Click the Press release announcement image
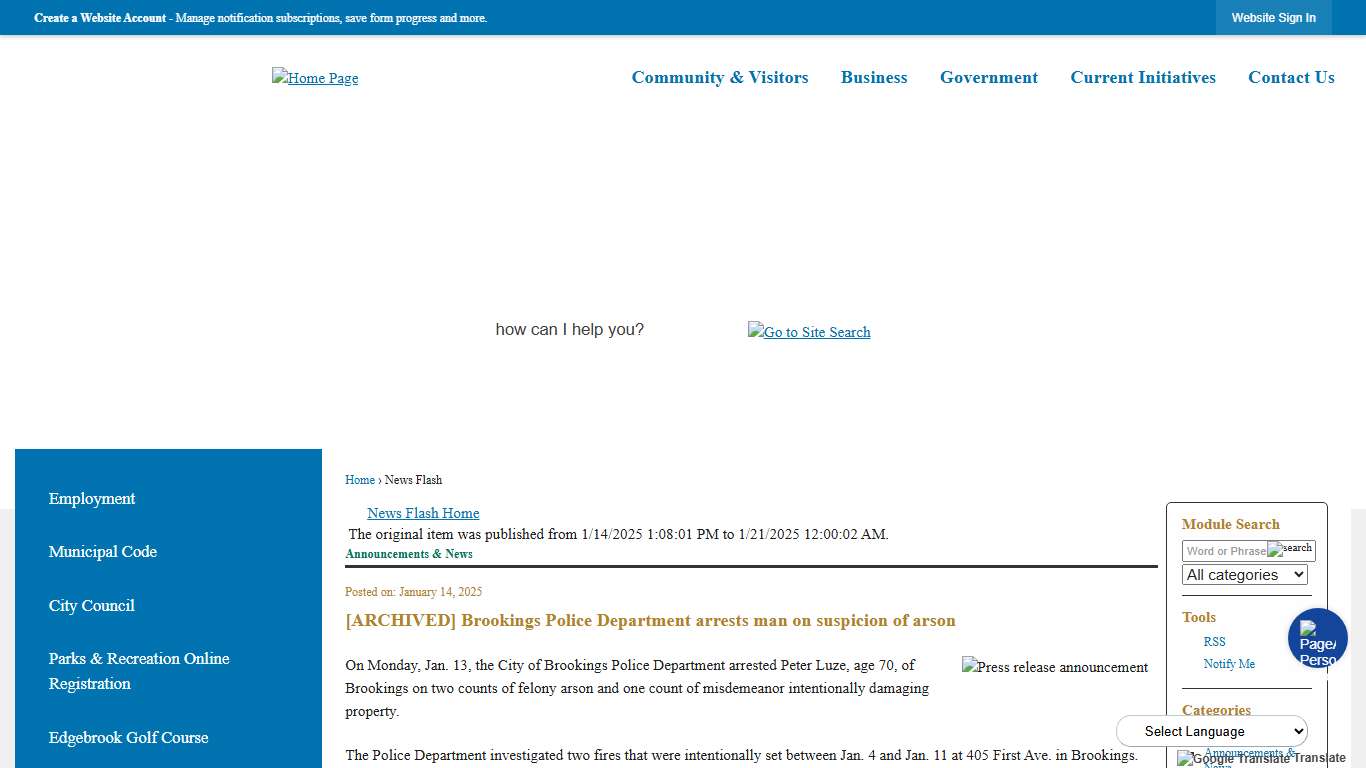This screenshot has width=1366, height=768. click(x=1055, y=667)
